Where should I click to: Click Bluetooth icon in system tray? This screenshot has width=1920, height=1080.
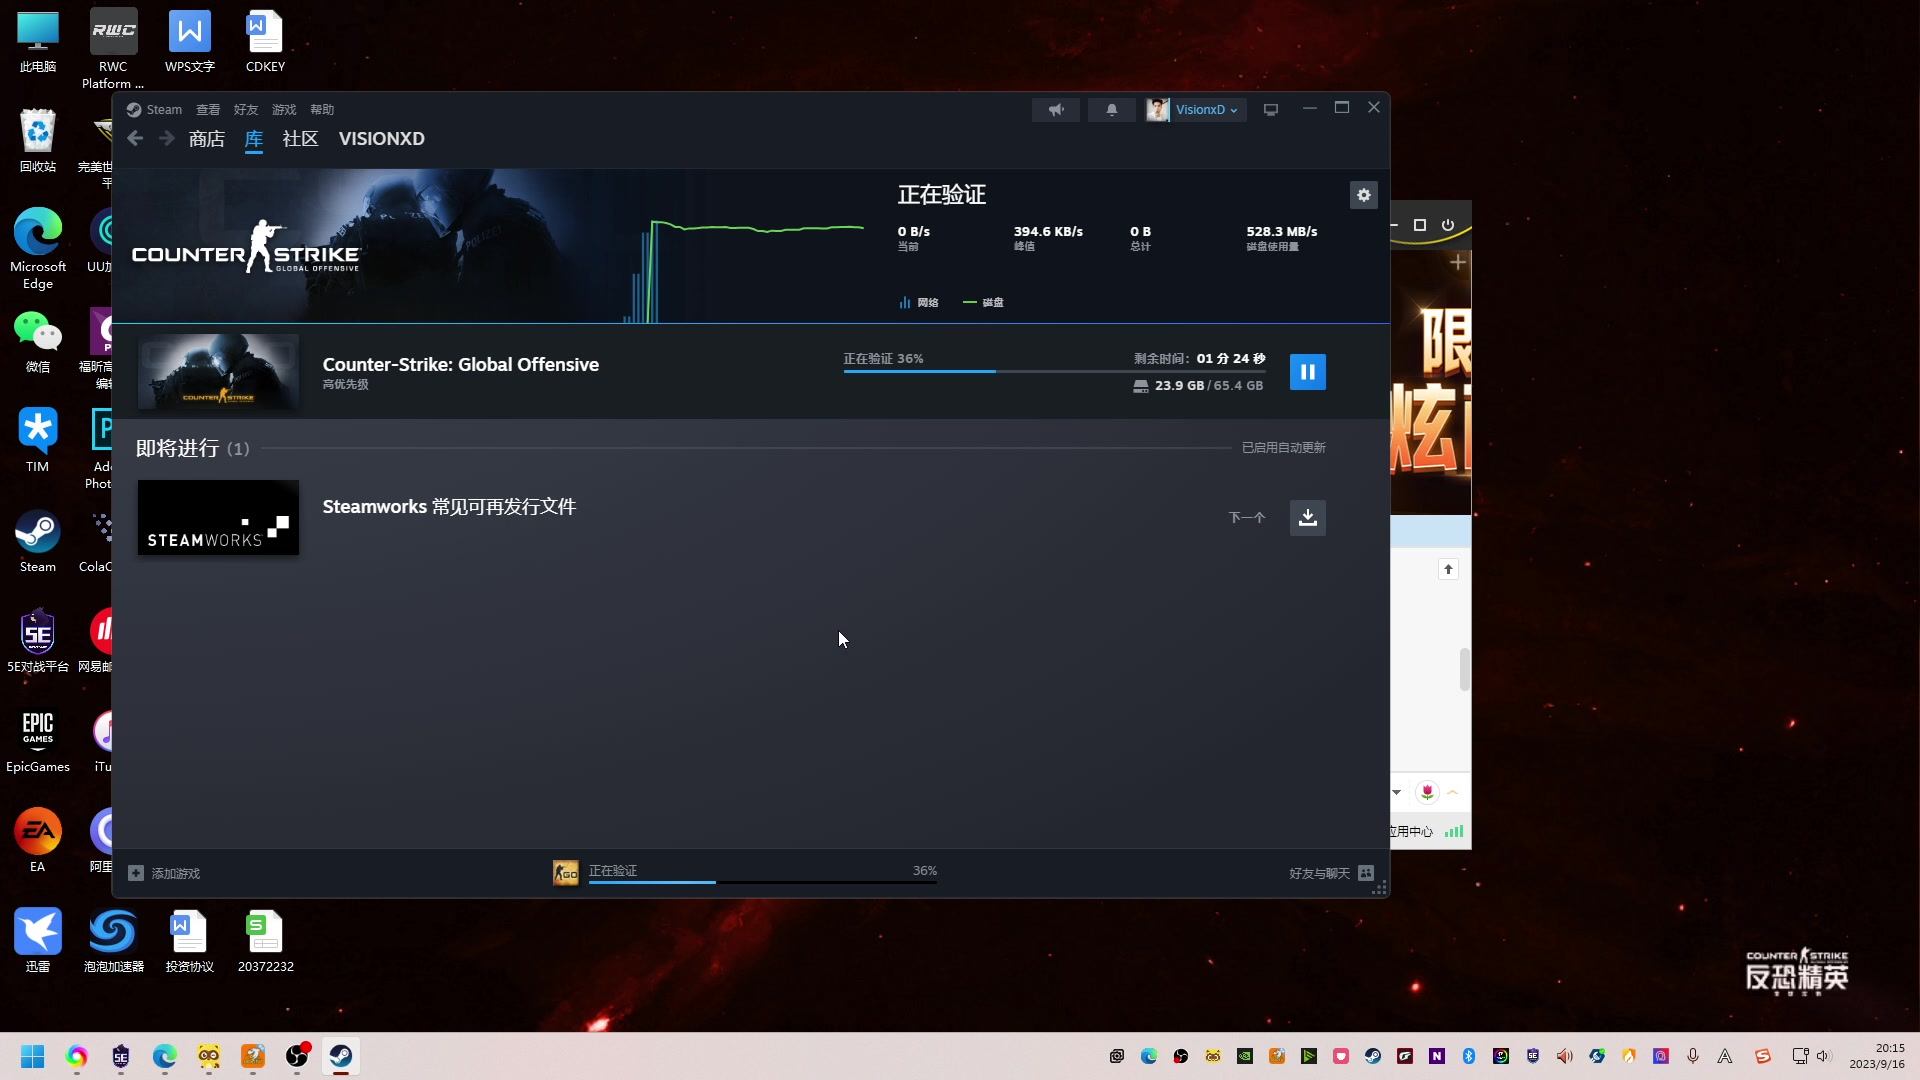1469,1057
